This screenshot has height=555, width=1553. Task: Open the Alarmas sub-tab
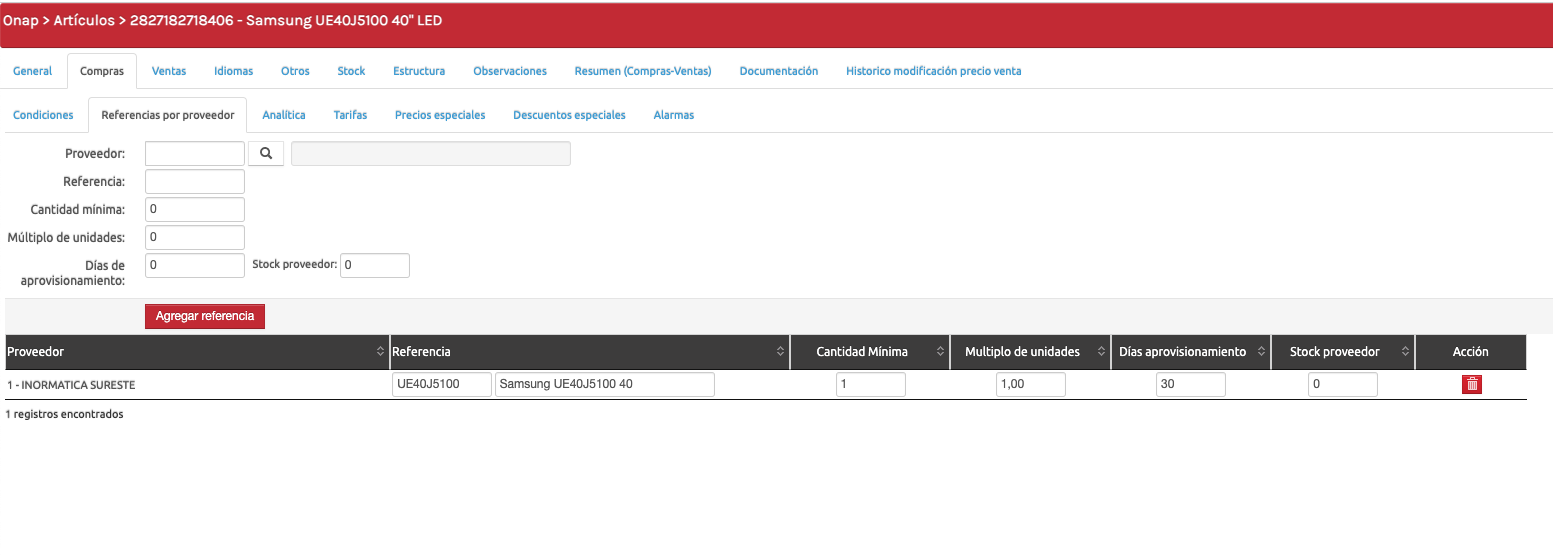(673, 115)
